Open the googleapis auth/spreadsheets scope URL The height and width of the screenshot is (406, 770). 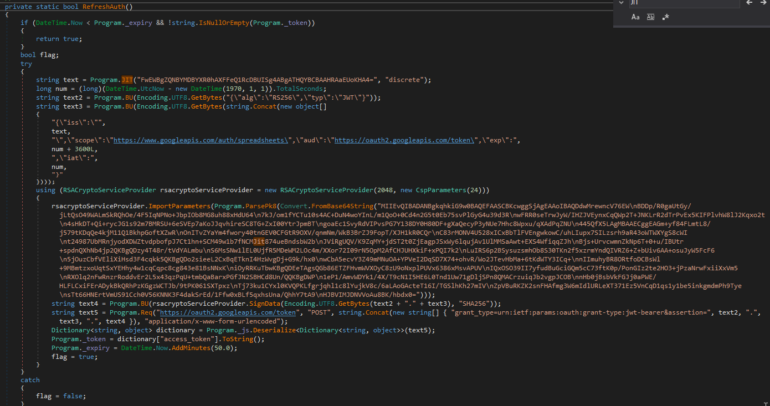(x=201, y=140)
